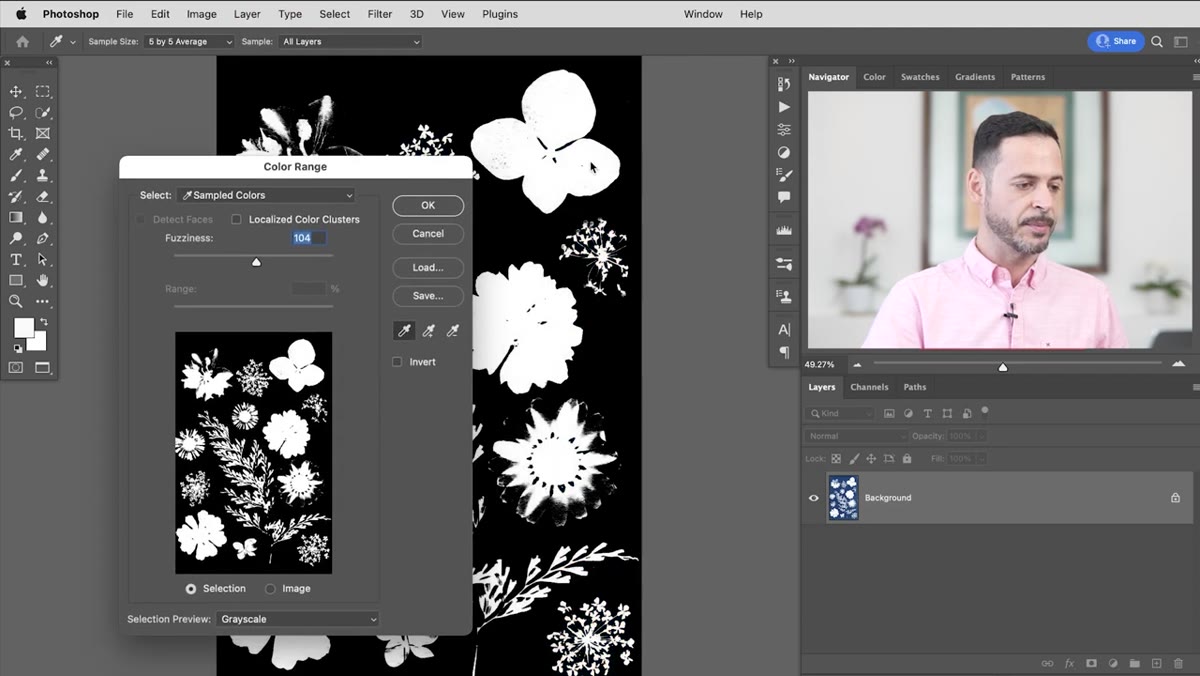The image size is (1200, 676).
Task: Open the Paragraph panel icon
Action: 784,352
